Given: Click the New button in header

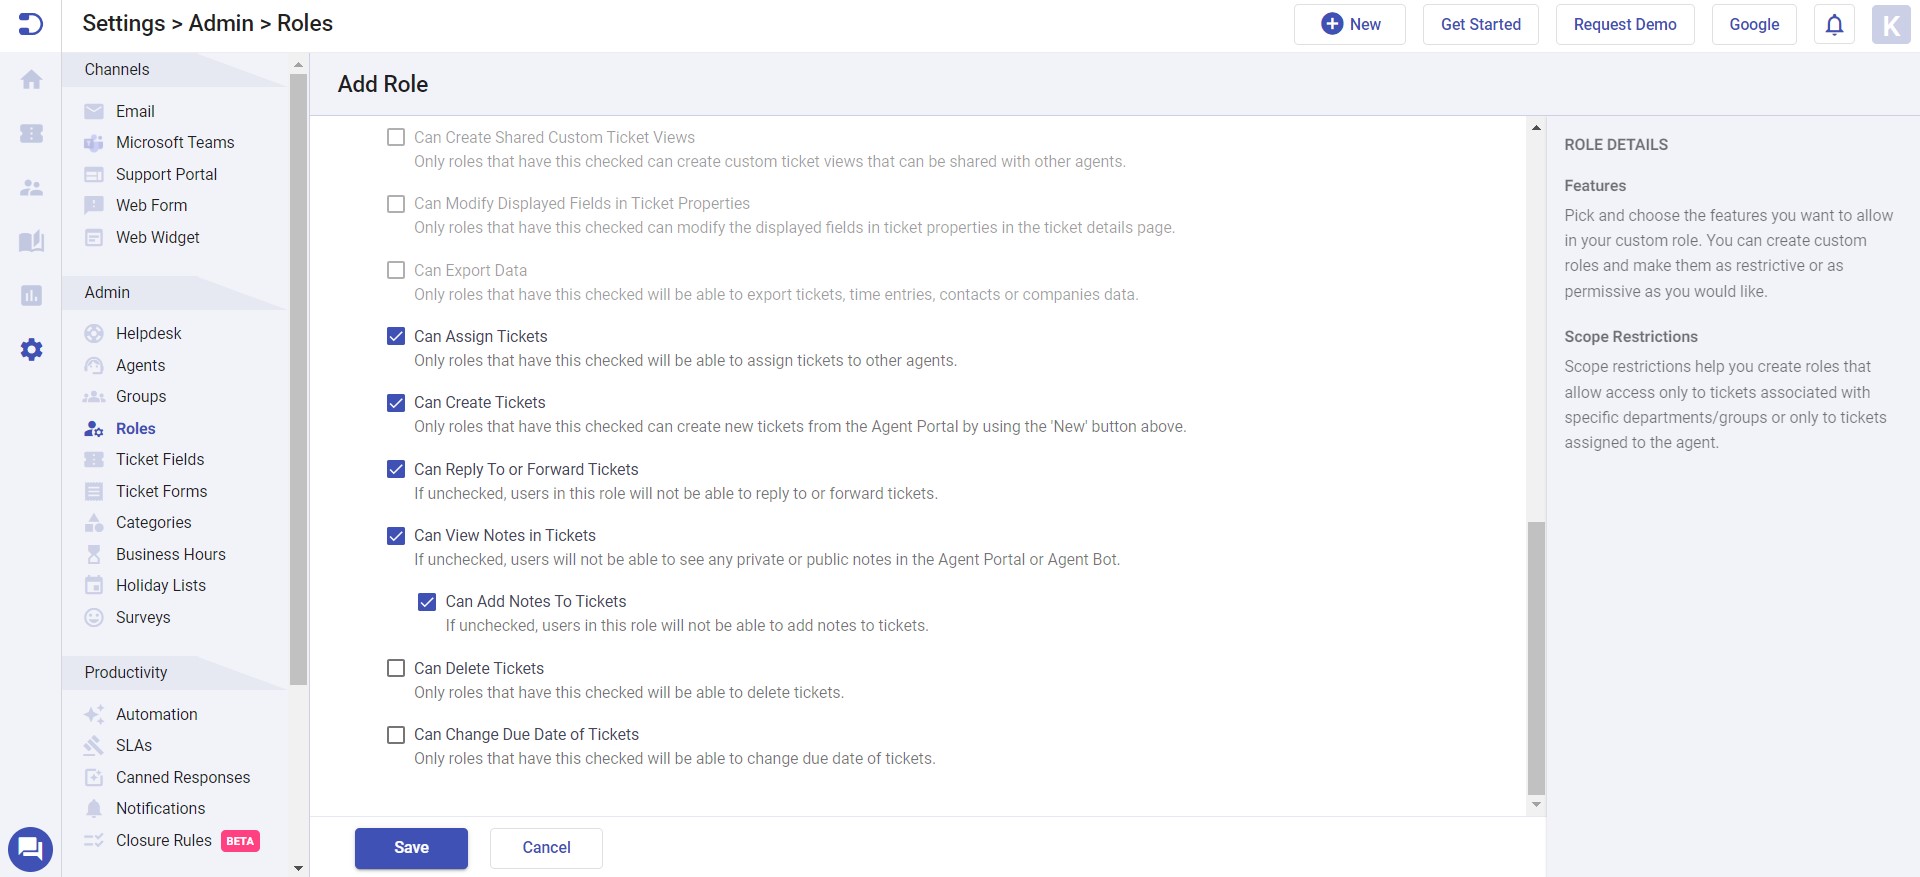Looking at the screenshot, I should tap(1349, 25).
